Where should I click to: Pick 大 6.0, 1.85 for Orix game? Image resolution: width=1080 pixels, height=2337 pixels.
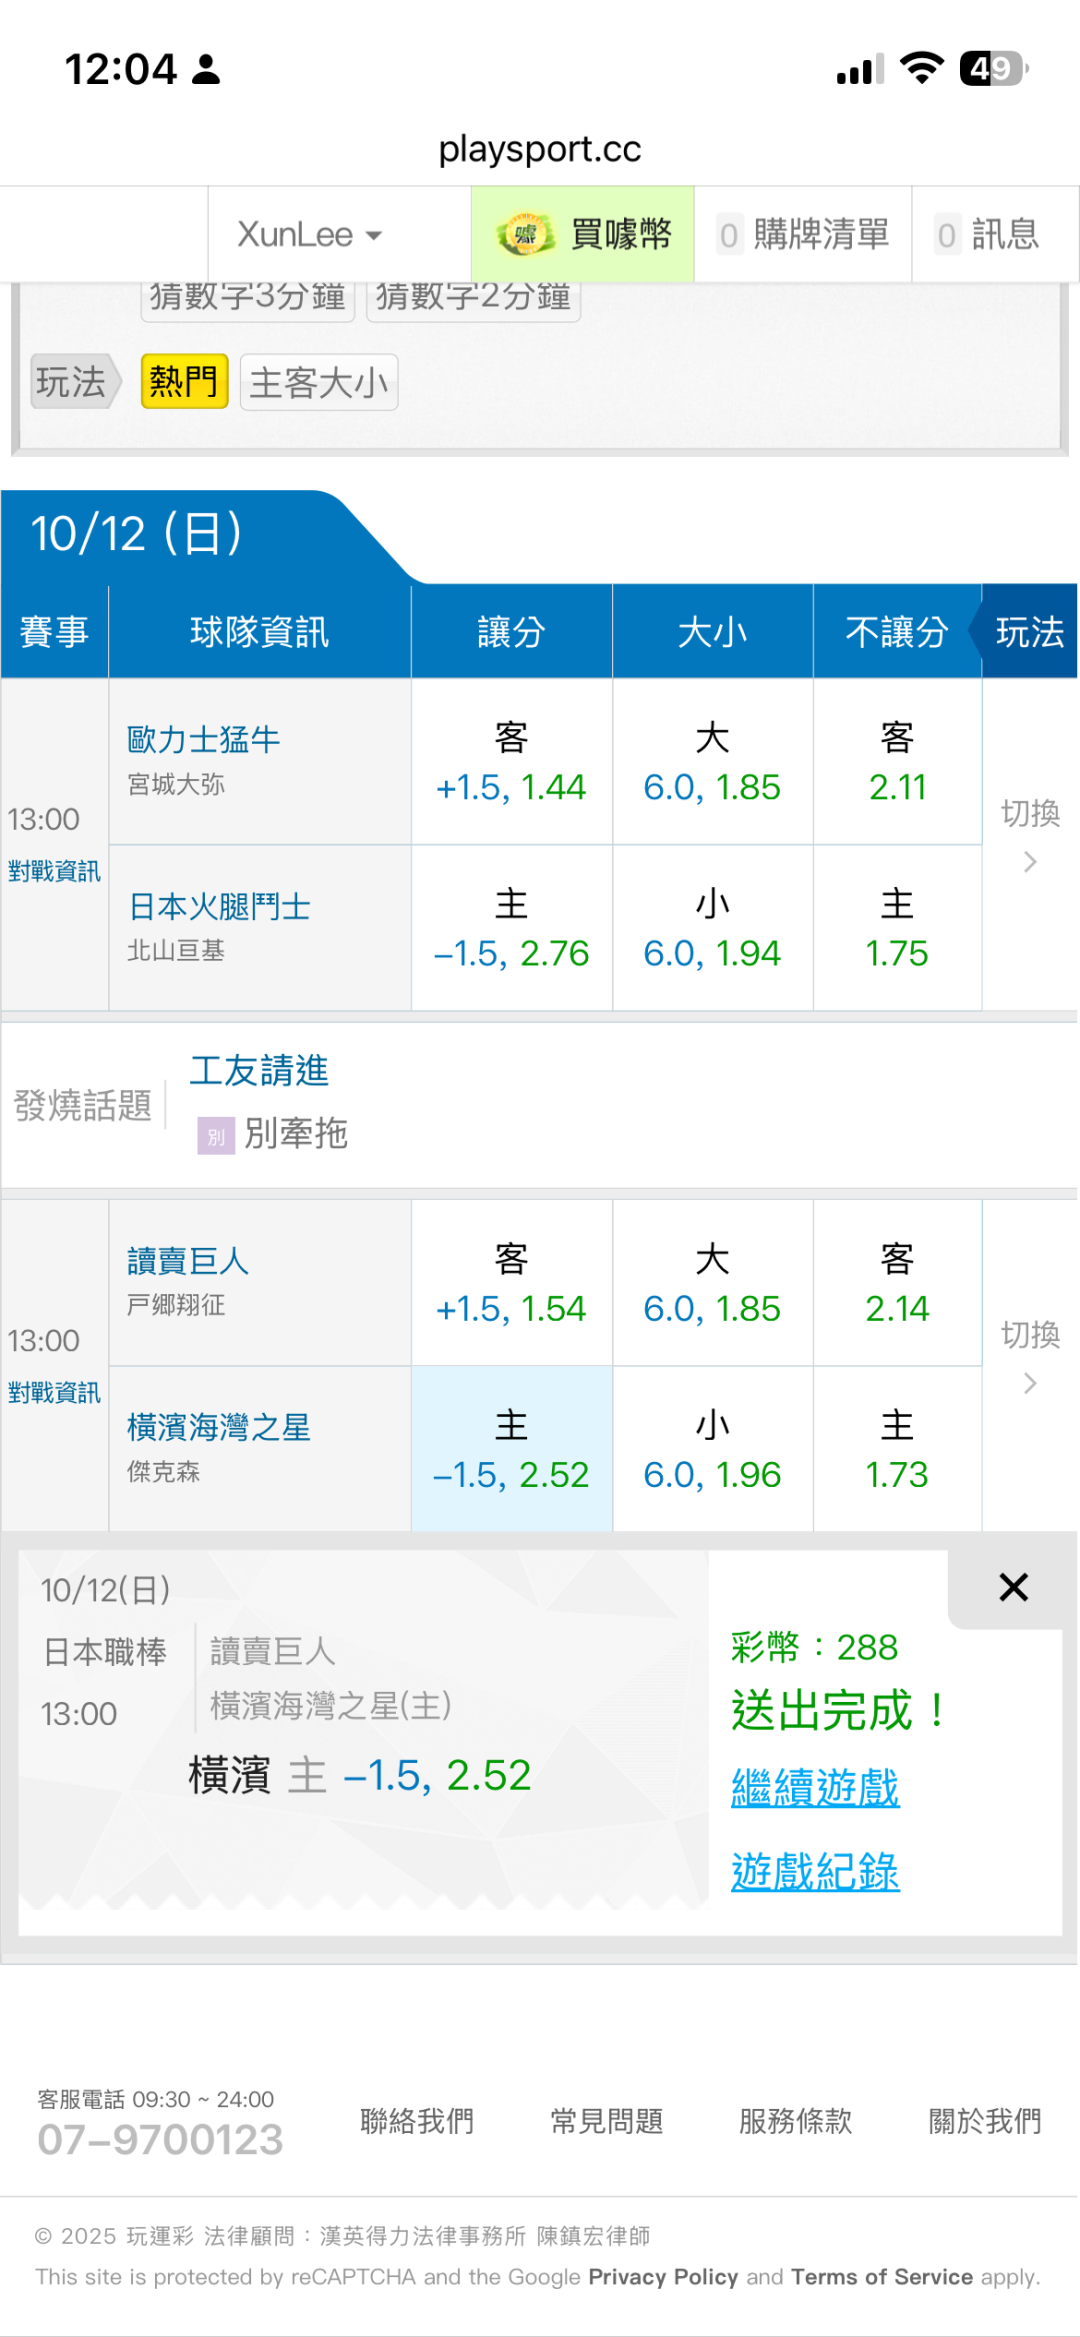(712, 762)
